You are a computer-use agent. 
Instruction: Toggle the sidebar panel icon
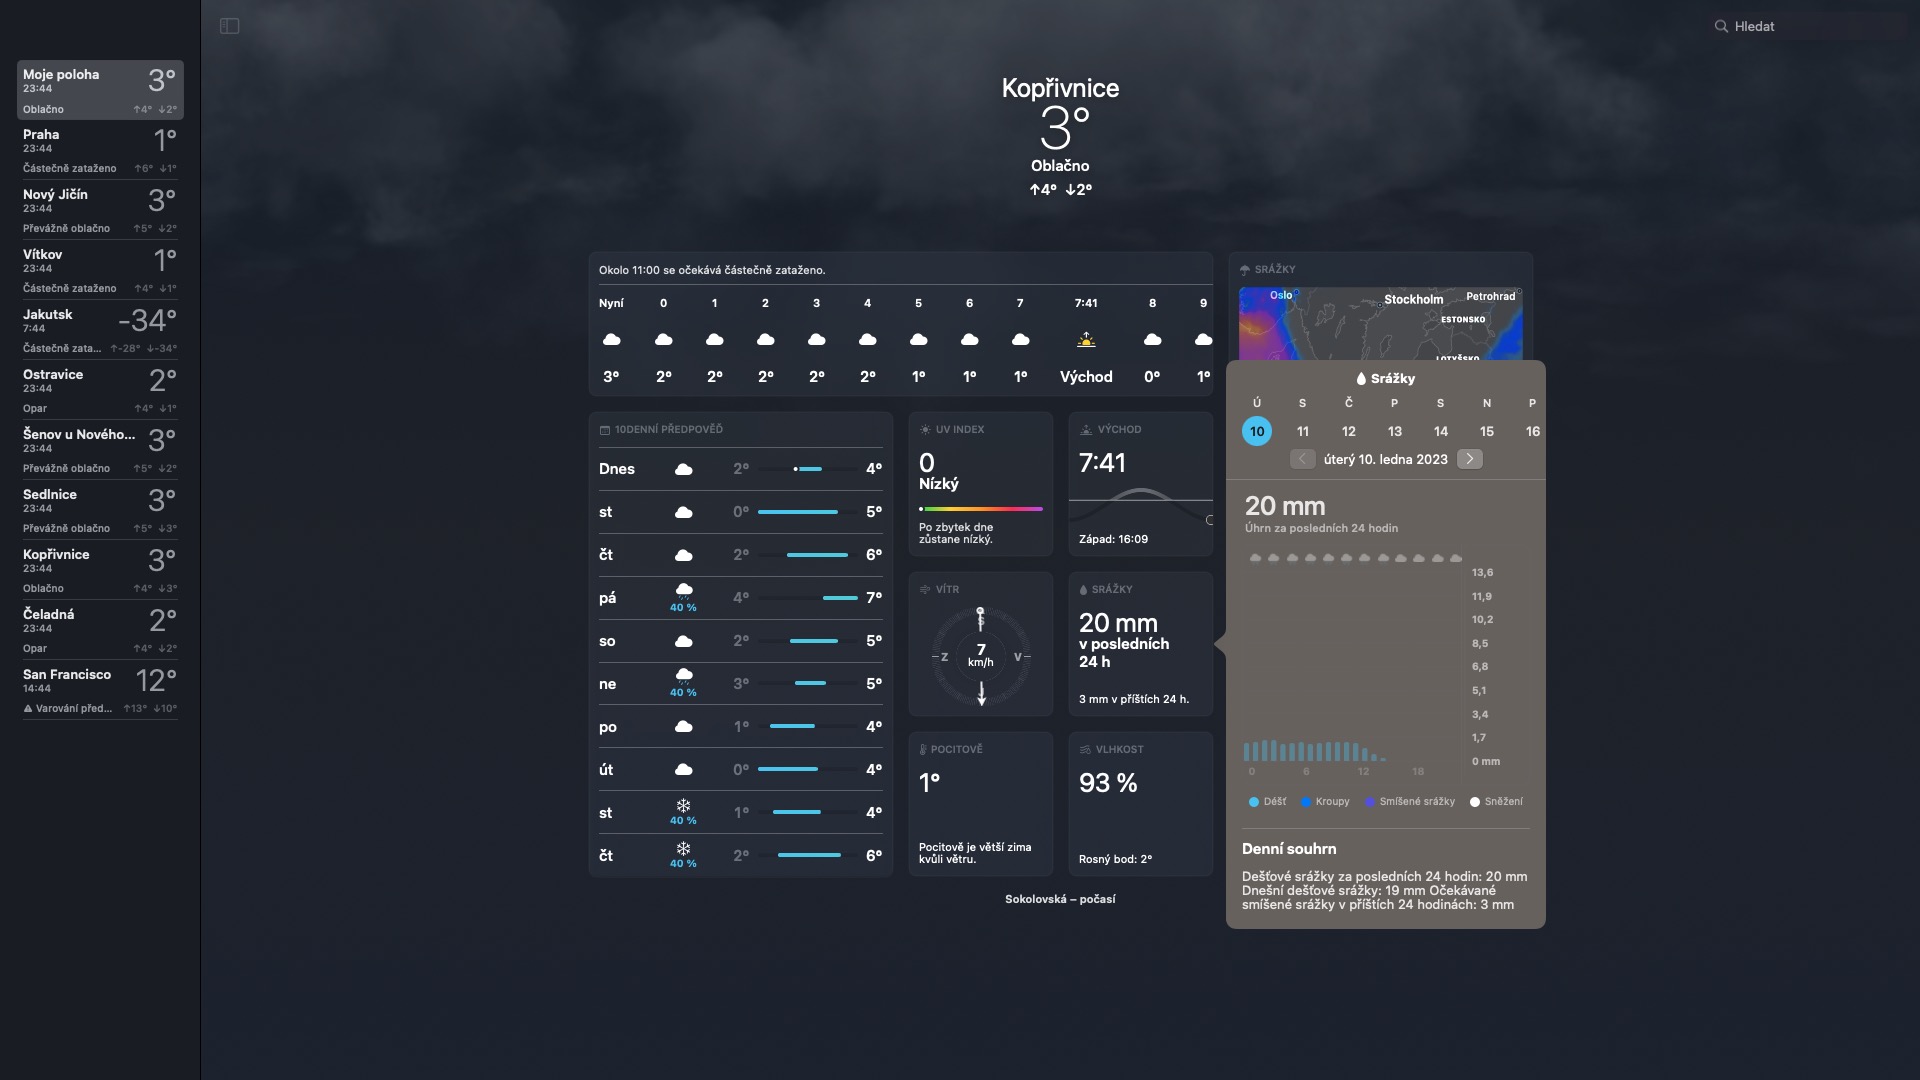229,26
